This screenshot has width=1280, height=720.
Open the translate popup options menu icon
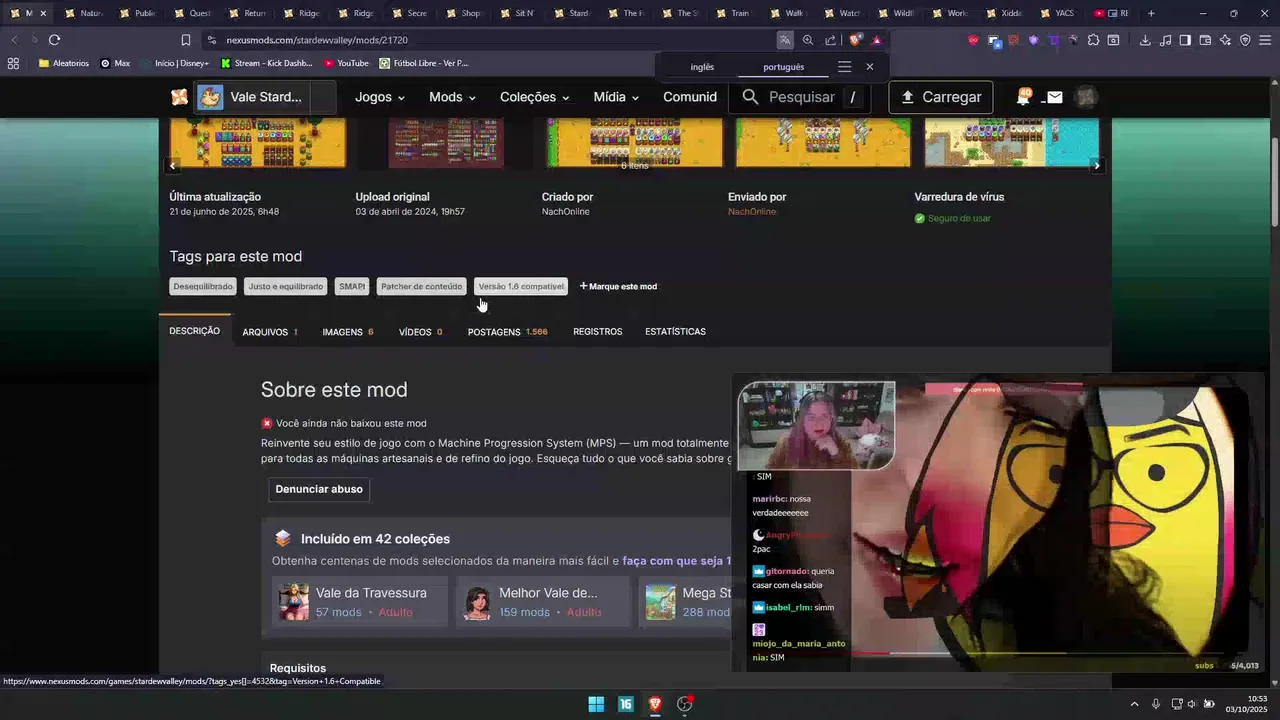(x=844, y=67)
